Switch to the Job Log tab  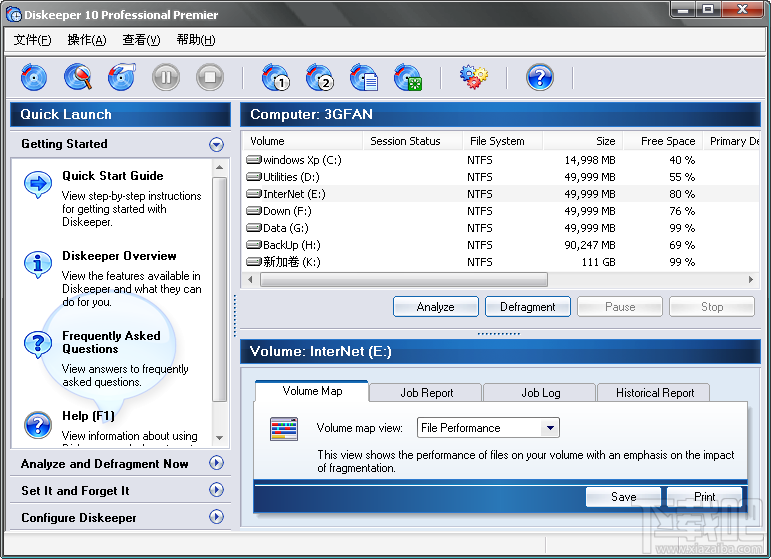(x=540, y=393)
